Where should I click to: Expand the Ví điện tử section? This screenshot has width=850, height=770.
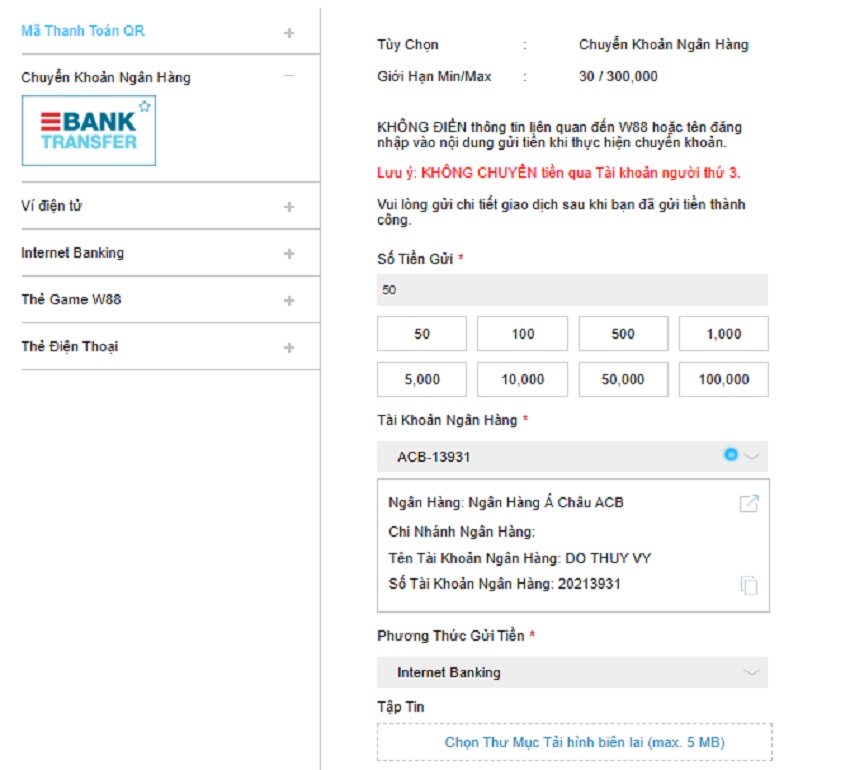(289, 207)
